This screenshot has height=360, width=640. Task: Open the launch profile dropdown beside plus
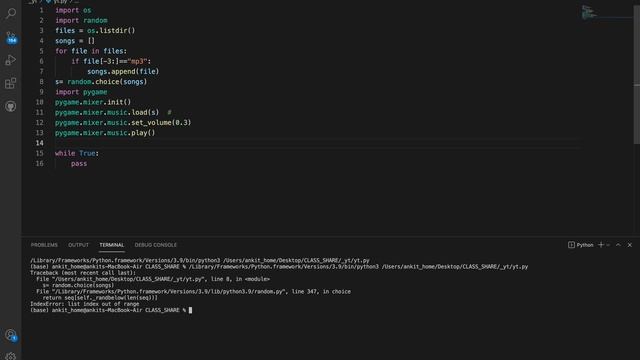coord(608,245)
